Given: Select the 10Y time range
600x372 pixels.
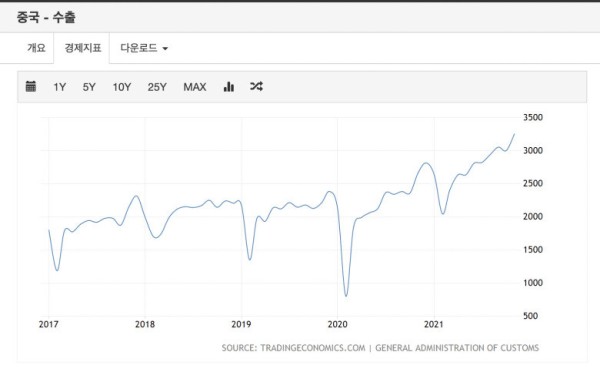Looking at the screenshot, I should [122, 87].
